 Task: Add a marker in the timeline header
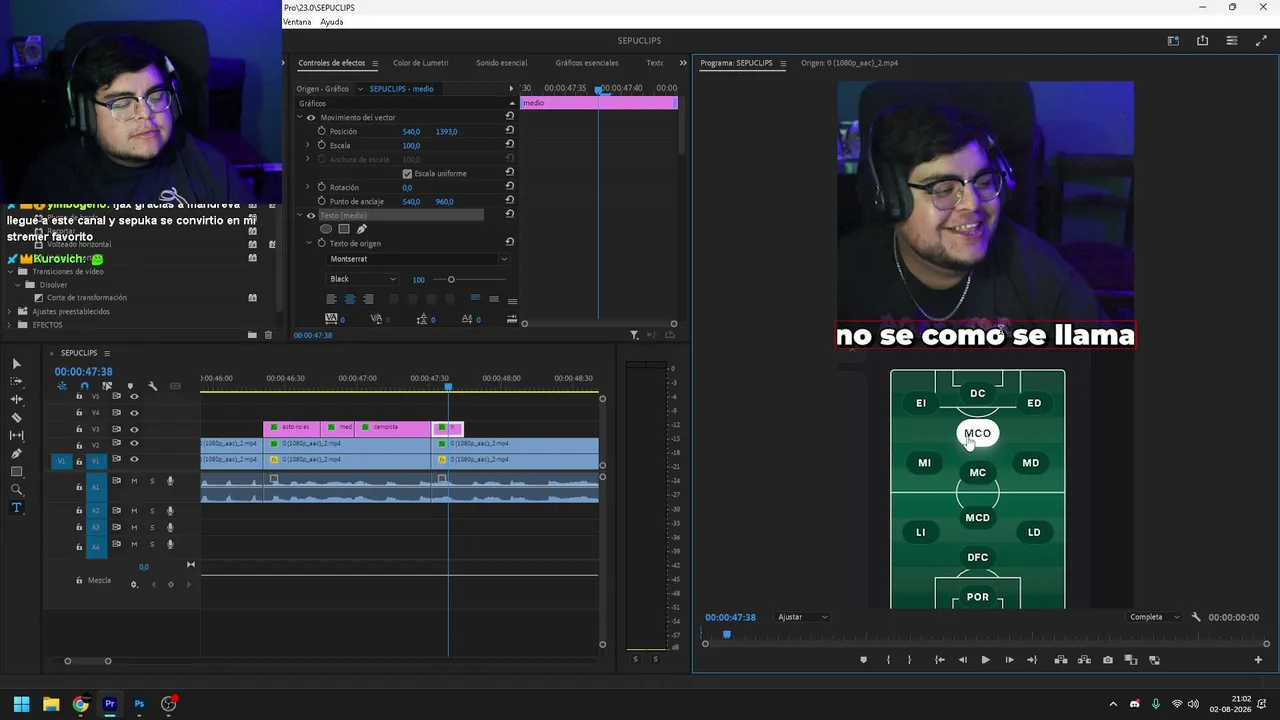click(130, 386)
